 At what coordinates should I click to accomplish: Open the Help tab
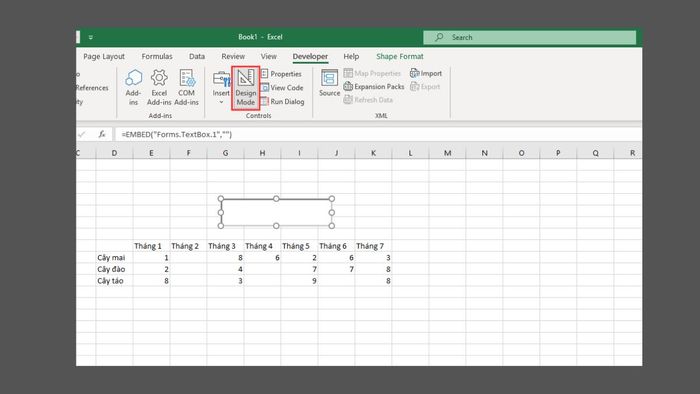click(351, 56)
